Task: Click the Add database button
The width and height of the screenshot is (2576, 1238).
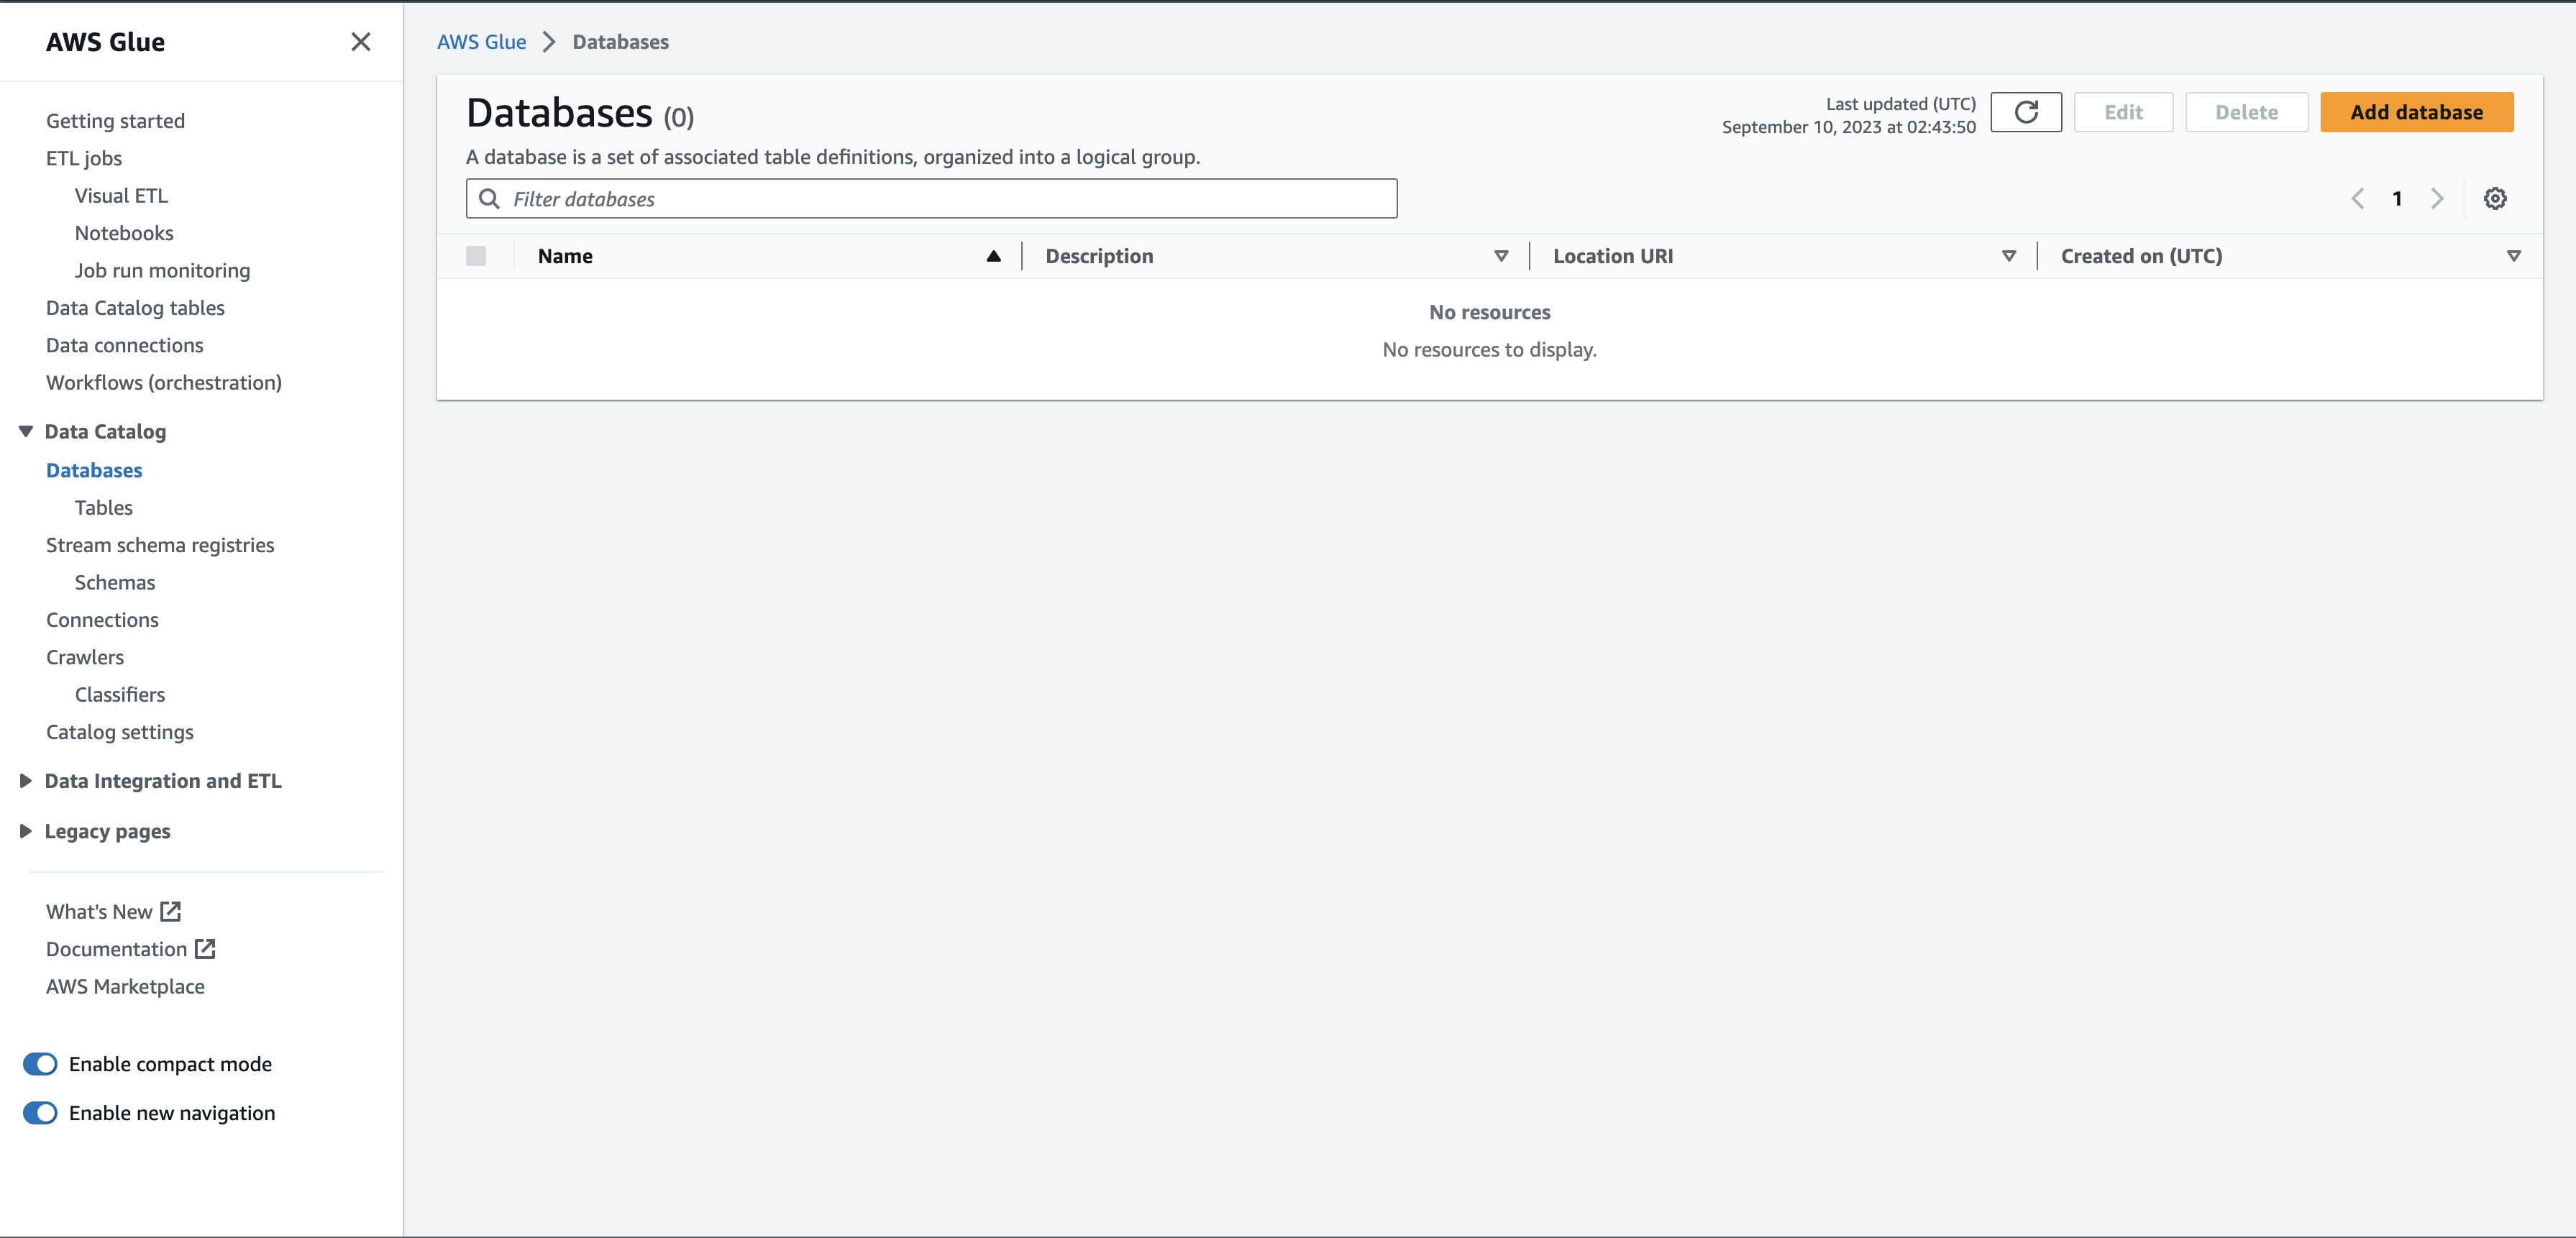Action: click(2416, 112)
